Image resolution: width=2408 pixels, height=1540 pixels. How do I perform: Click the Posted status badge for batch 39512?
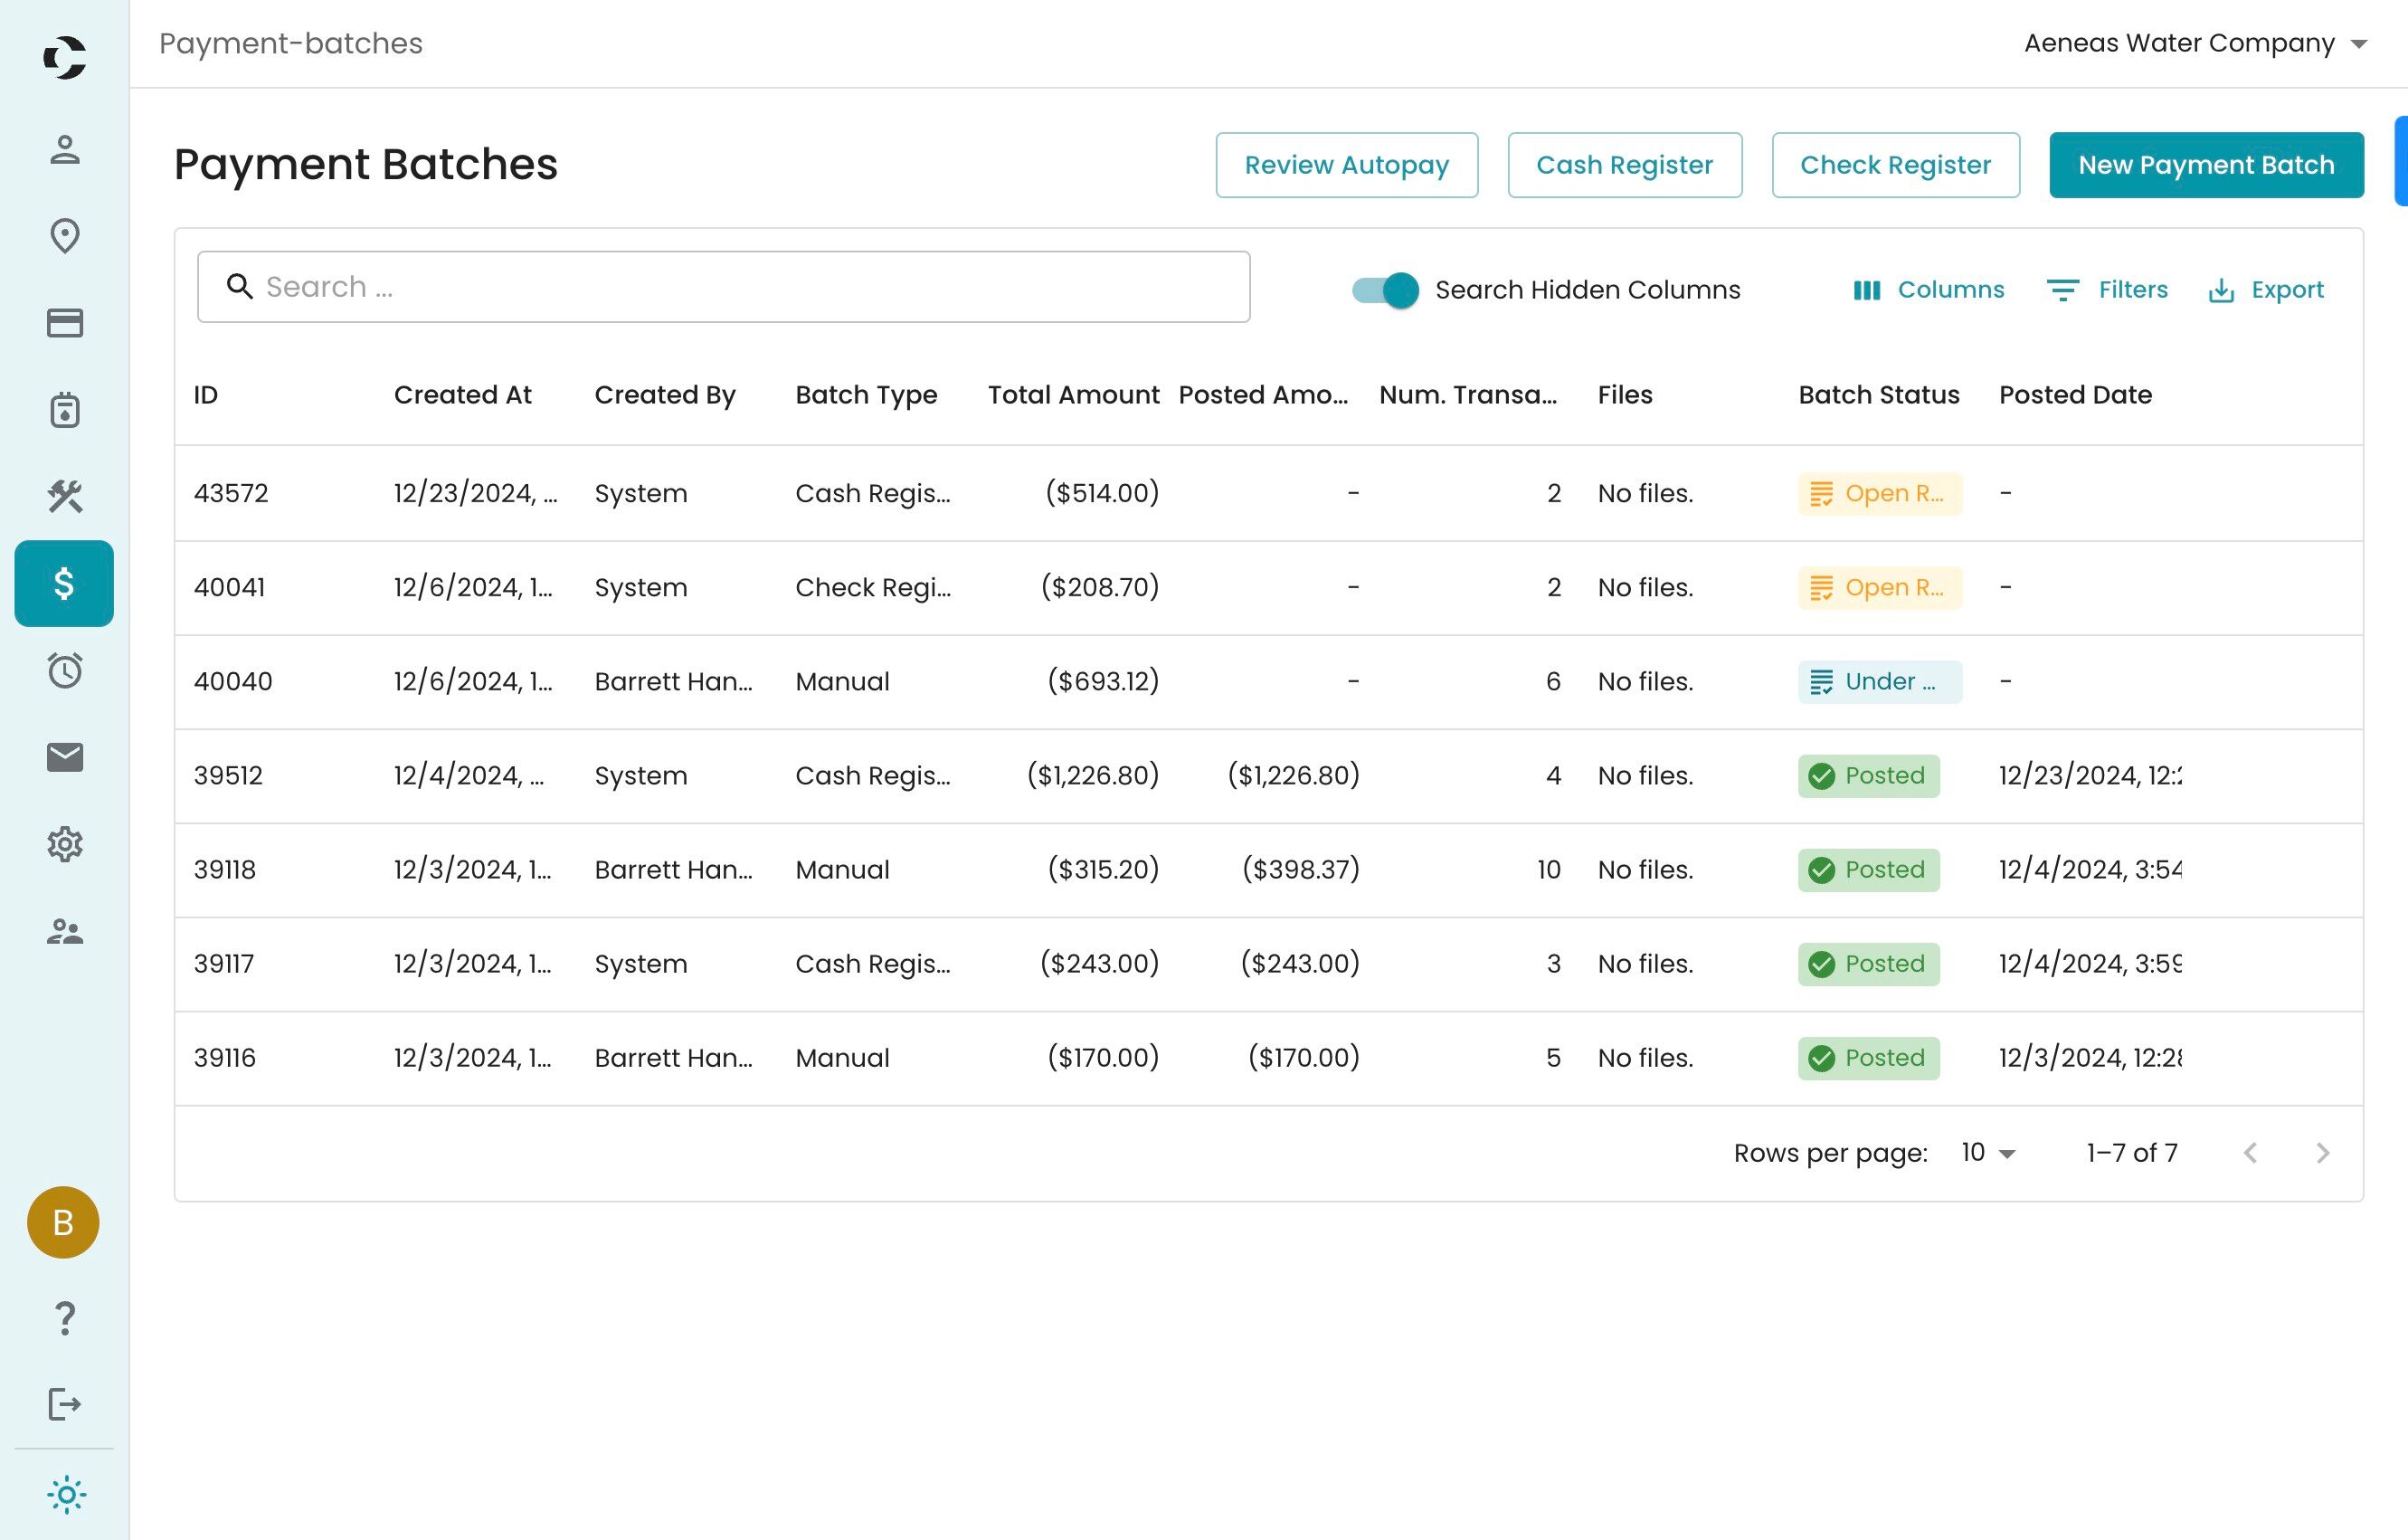1868,776
